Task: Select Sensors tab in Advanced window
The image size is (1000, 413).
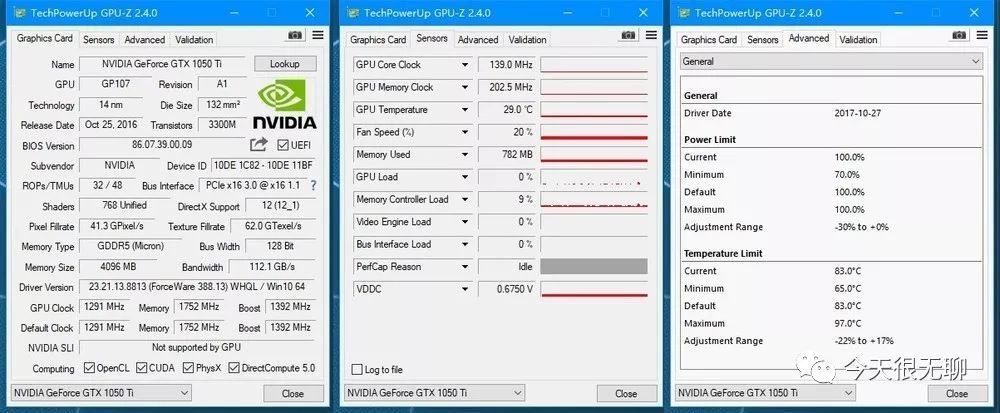Action: tap(763, 40)
